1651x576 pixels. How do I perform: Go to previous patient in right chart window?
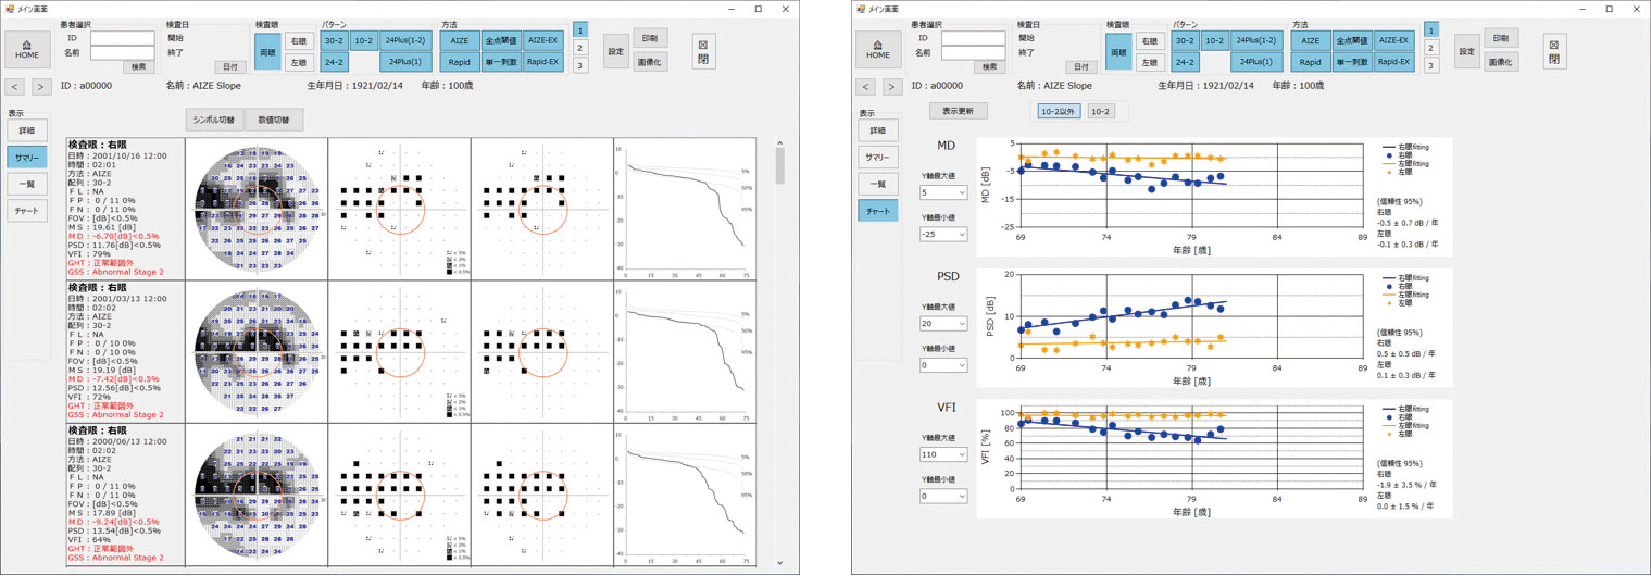[866, 87]
